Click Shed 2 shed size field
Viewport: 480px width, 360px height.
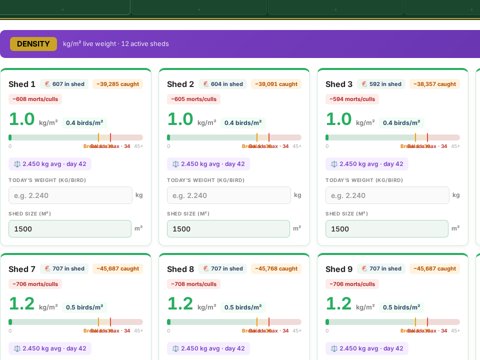point(228,229)
